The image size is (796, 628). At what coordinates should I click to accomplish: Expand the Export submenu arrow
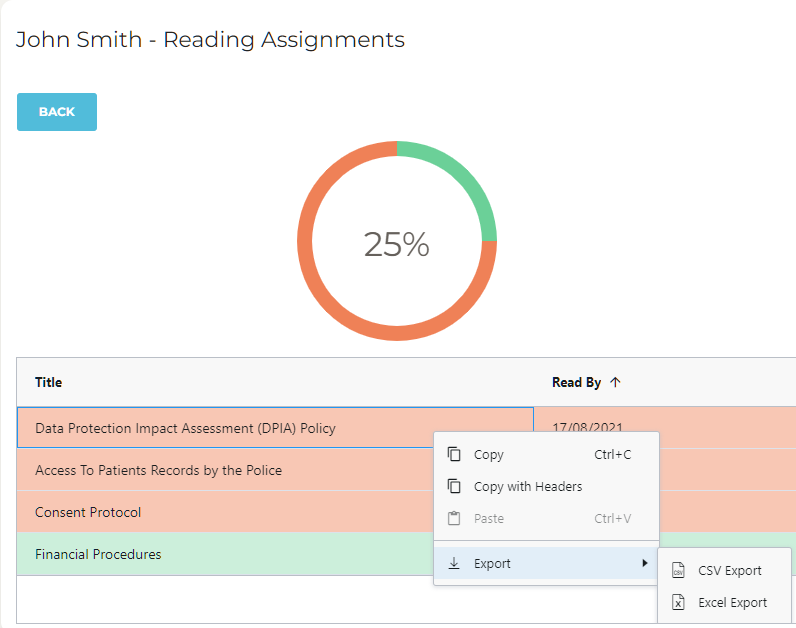(644, 563)
